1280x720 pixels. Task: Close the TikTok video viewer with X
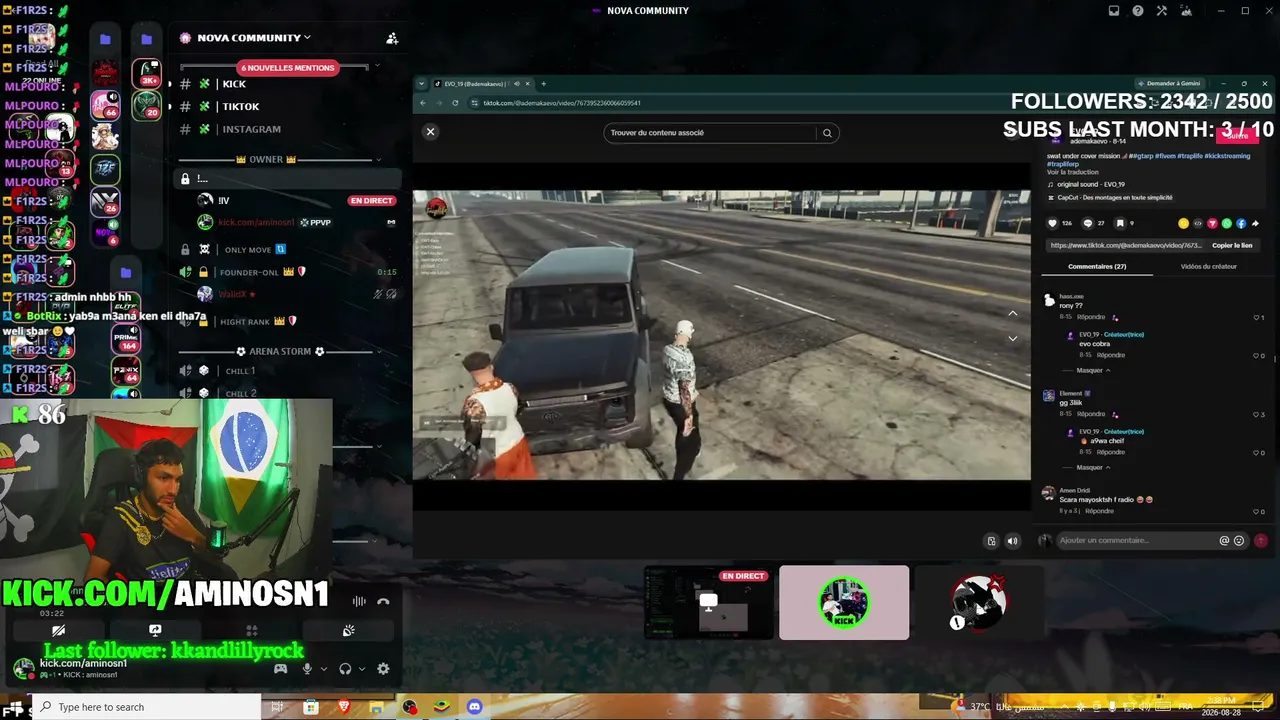click(x=431, y=132)
